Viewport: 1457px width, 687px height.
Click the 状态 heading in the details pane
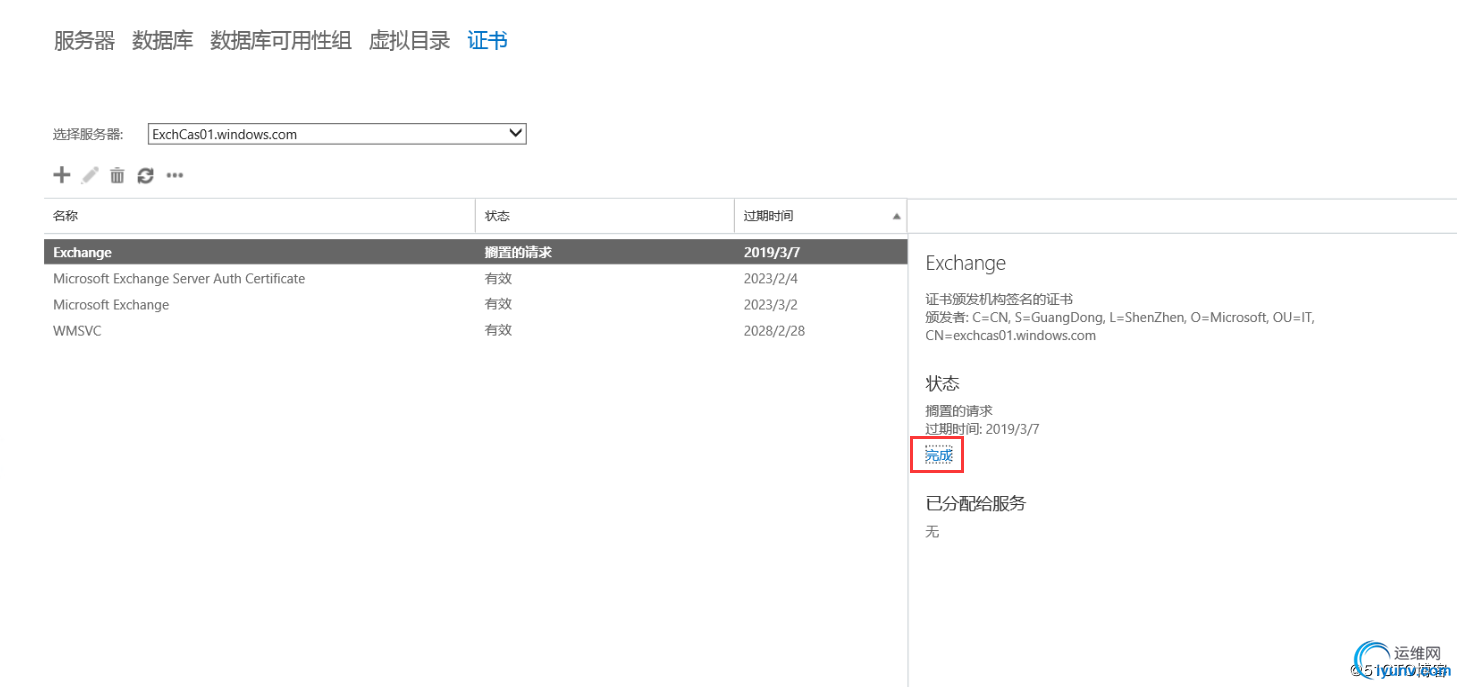point(943,383)
